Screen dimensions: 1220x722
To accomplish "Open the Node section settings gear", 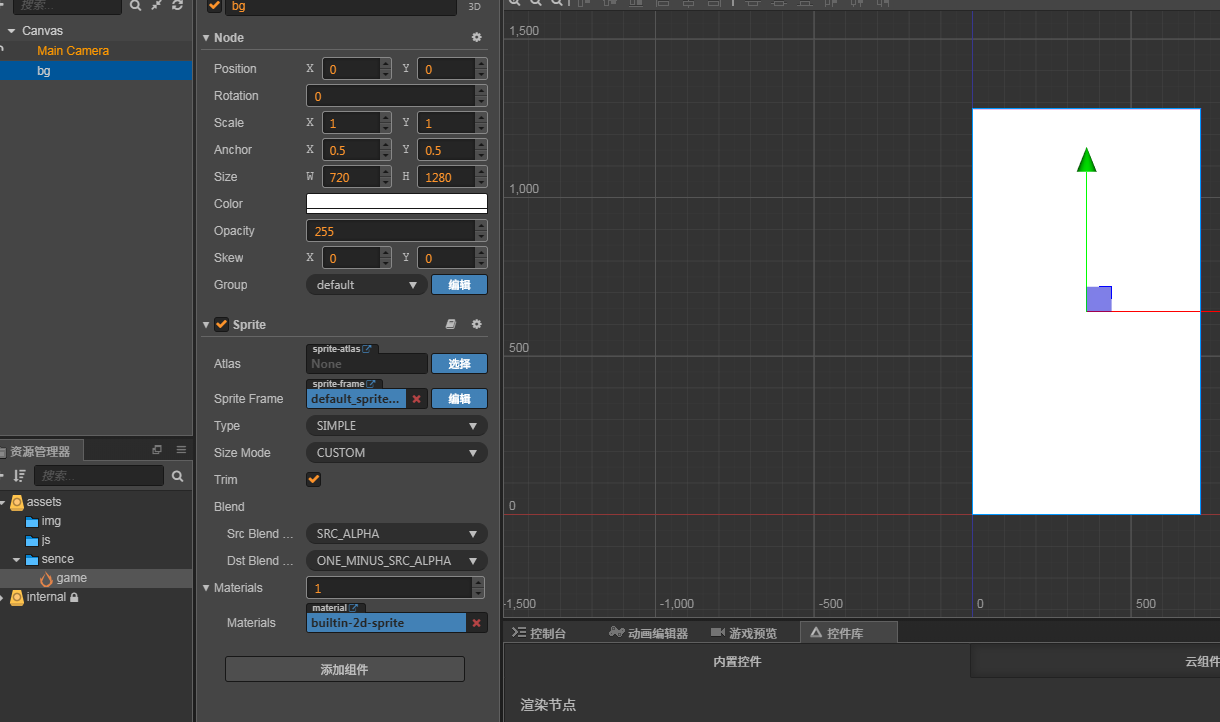I will tap(476, 37).
